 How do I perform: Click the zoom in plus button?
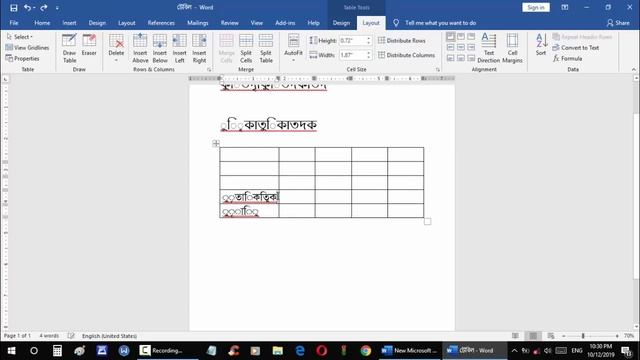coord(617,336)
